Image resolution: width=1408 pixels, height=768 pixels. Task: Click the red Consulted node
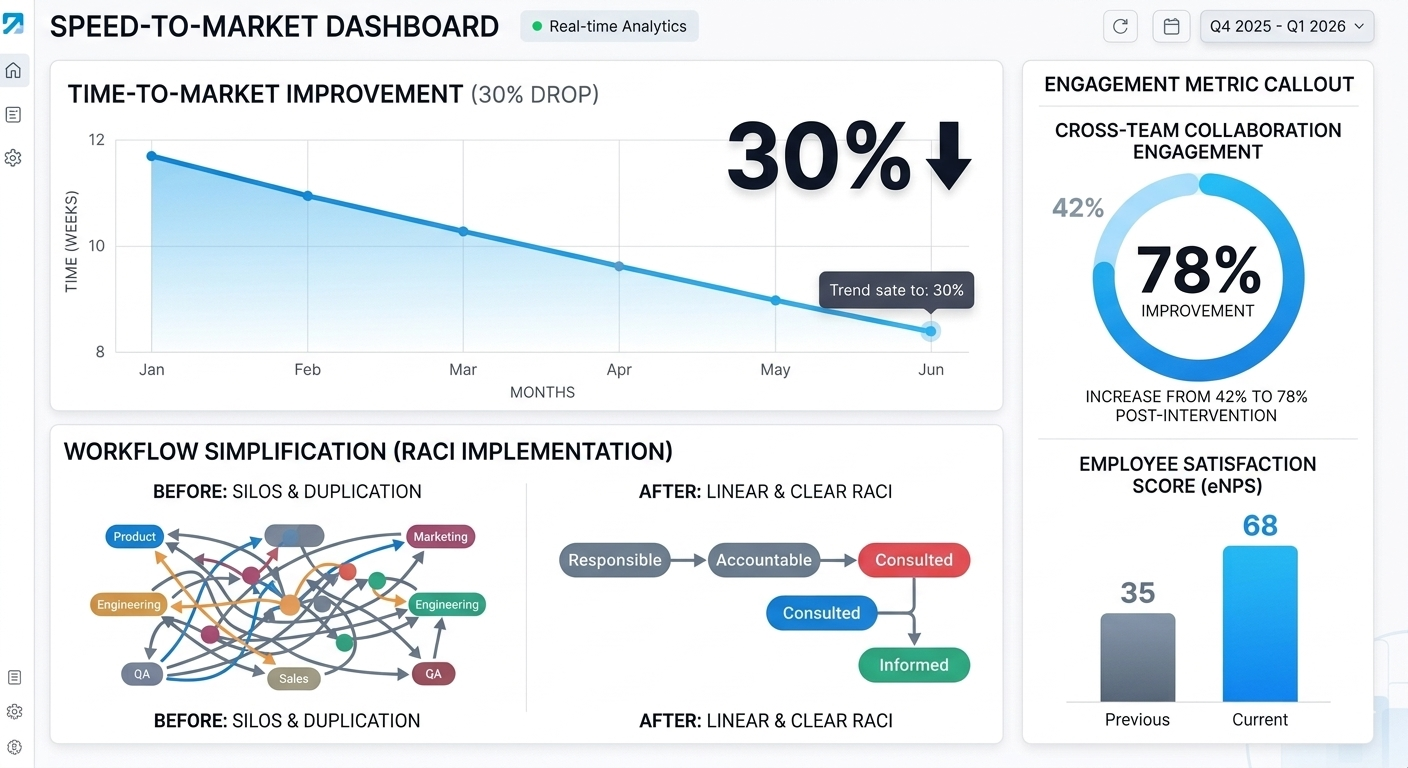(x=914, y=560)
